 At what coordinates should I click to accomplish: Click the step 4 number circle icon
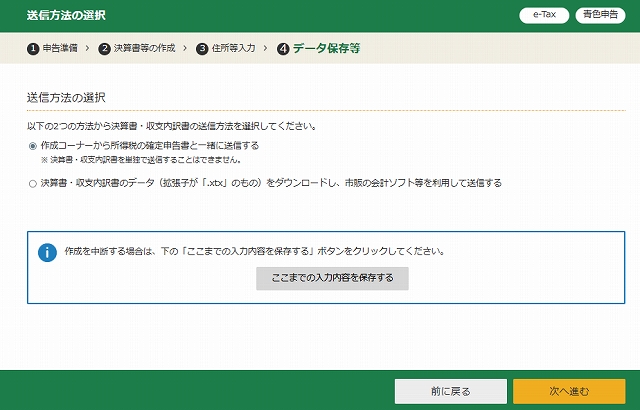(283, 48)
